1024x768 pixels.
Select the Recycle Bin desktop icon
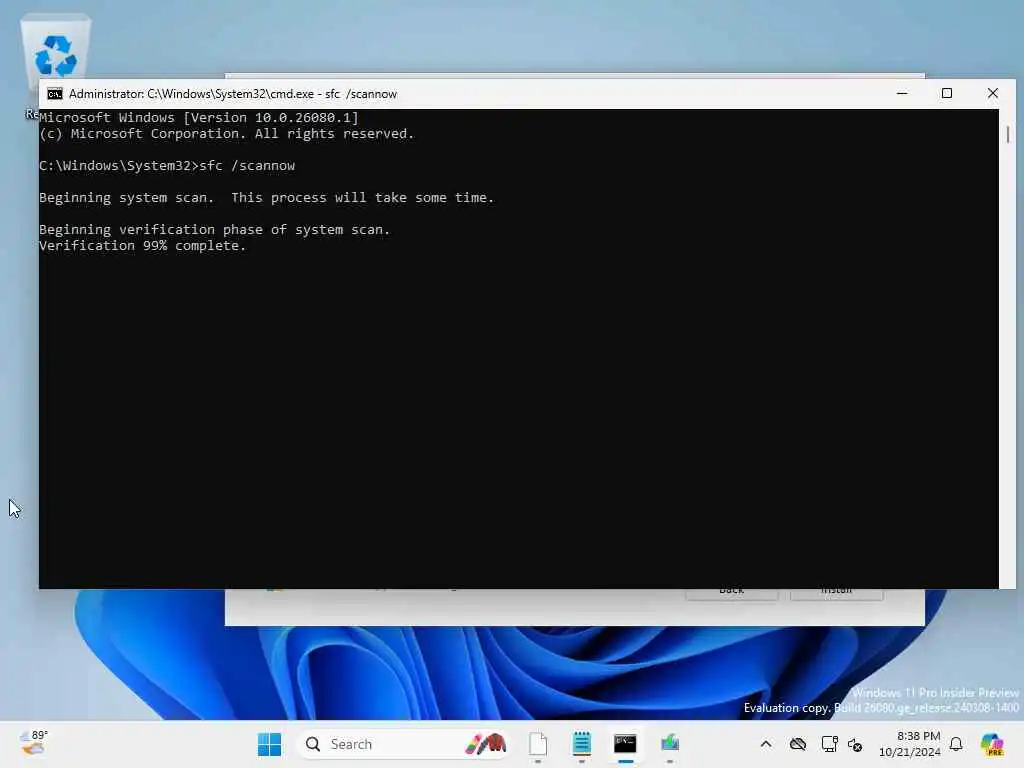pyautogui.click(x=56, y=65)
